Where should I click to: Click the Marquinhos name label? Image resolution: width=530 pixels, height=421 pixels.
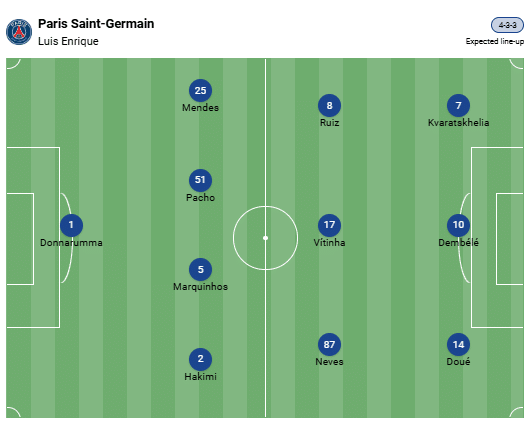click(200, 287)
